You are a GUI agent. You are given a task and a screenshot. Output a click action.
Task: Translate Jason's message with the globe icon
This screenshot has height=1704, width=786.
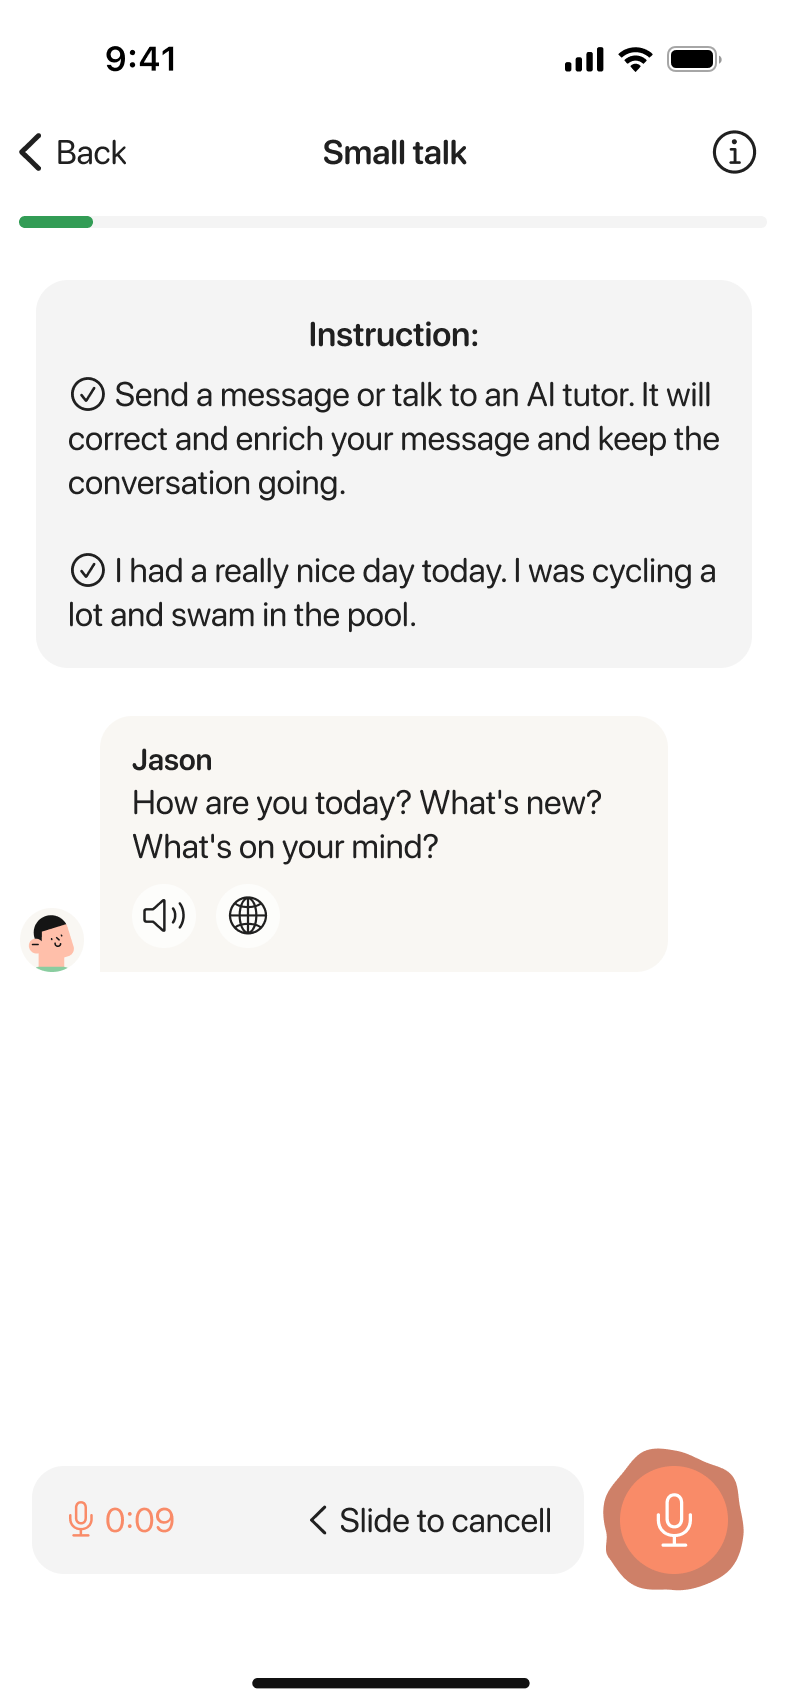tap(248, 915)
